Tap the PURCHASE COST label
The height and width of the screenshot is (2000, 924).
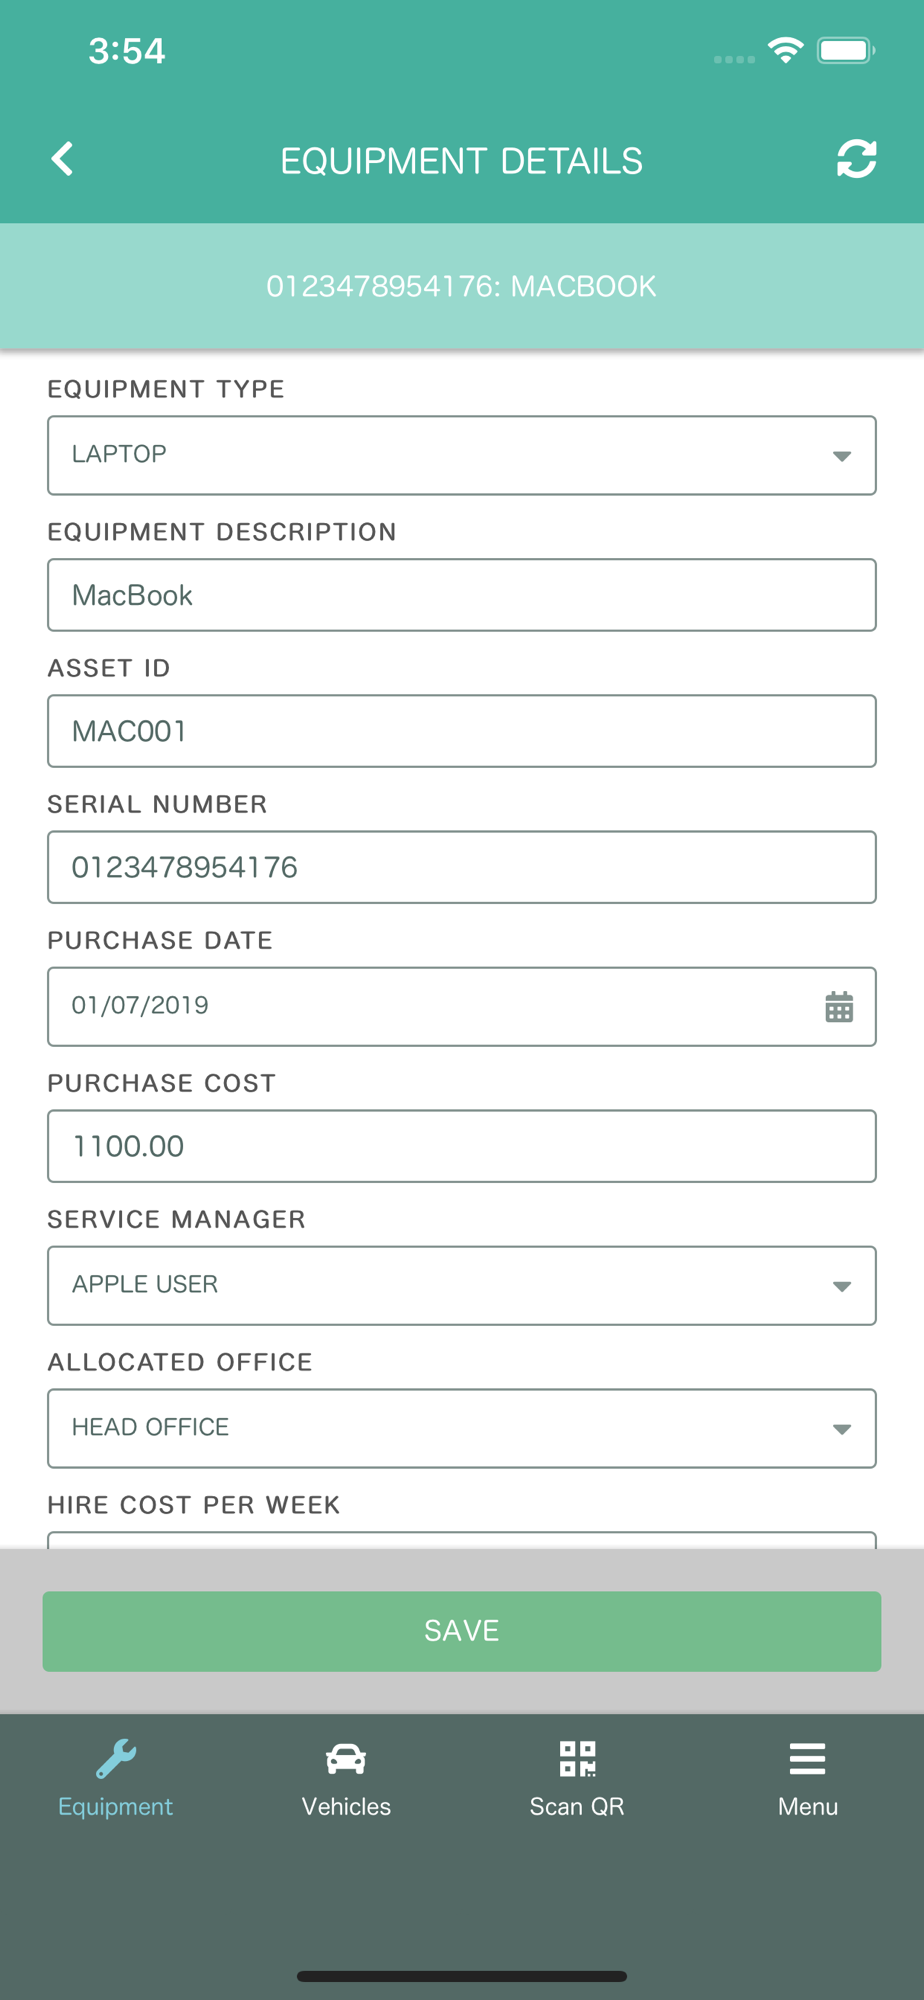(x=161, y=1083)
